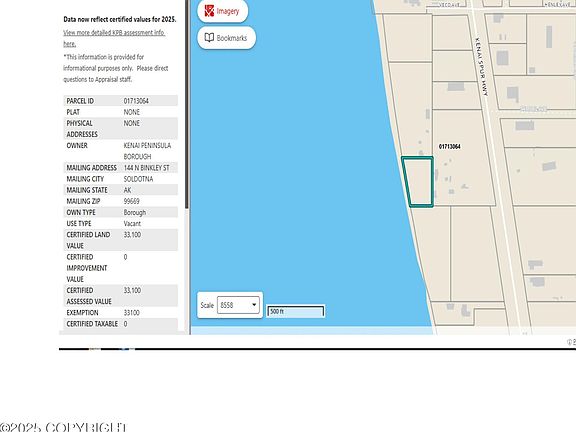The height and width of the screenshot is (432, 576).
Task: Open the Bookmarks button
Action: pos(226,37)
